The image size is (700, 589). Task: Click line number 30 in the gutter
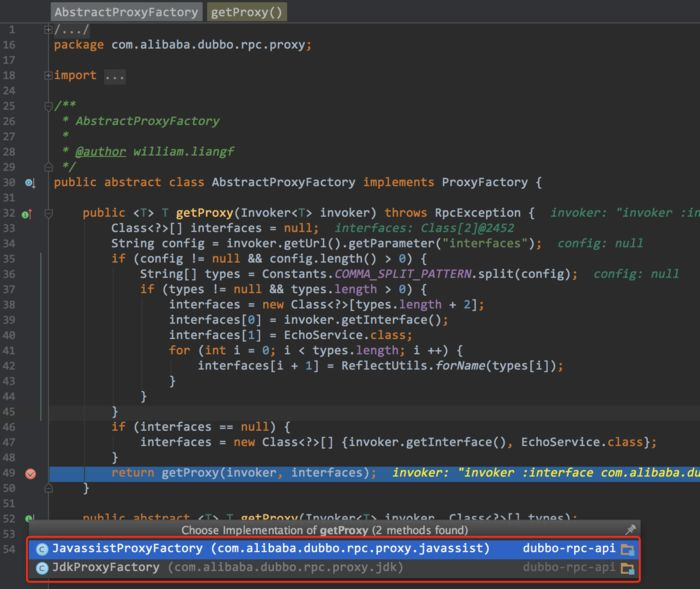tap(9, 183)
